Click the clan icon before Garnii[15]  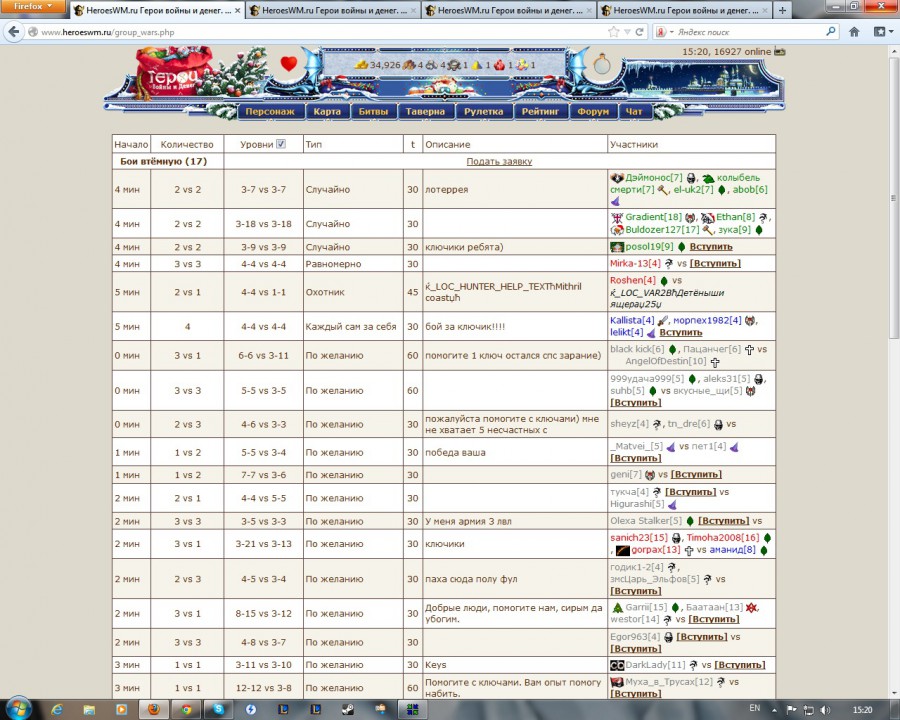[617, 607]
